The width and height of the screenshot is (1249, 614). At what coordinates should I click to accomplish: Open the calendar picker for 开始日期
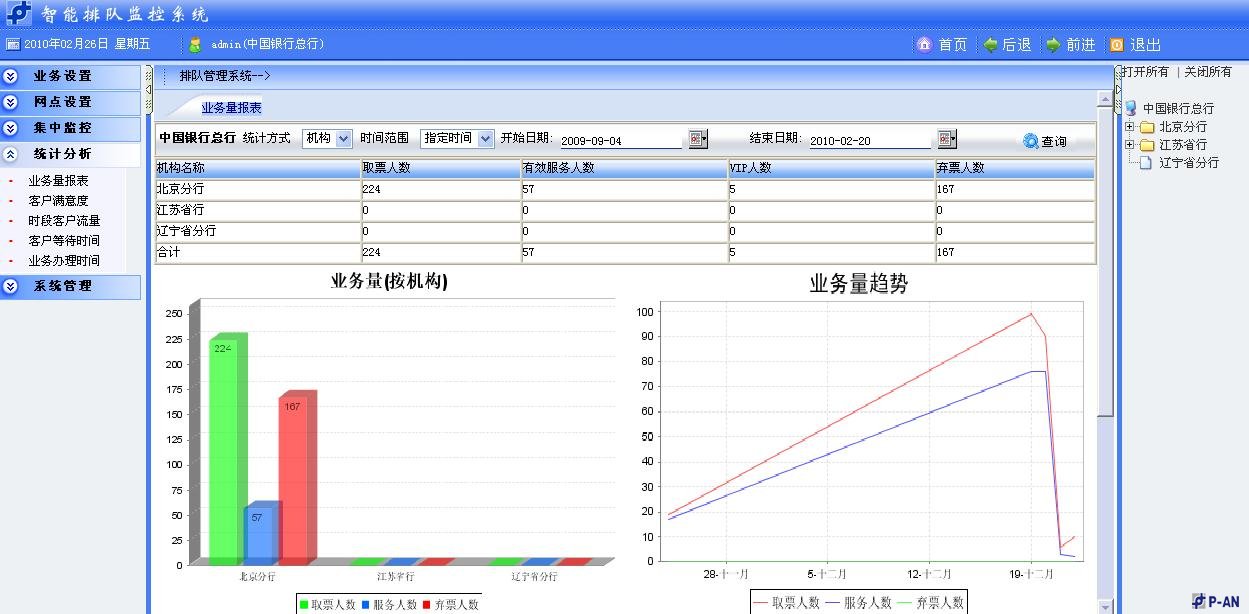[x=697, y=140]
